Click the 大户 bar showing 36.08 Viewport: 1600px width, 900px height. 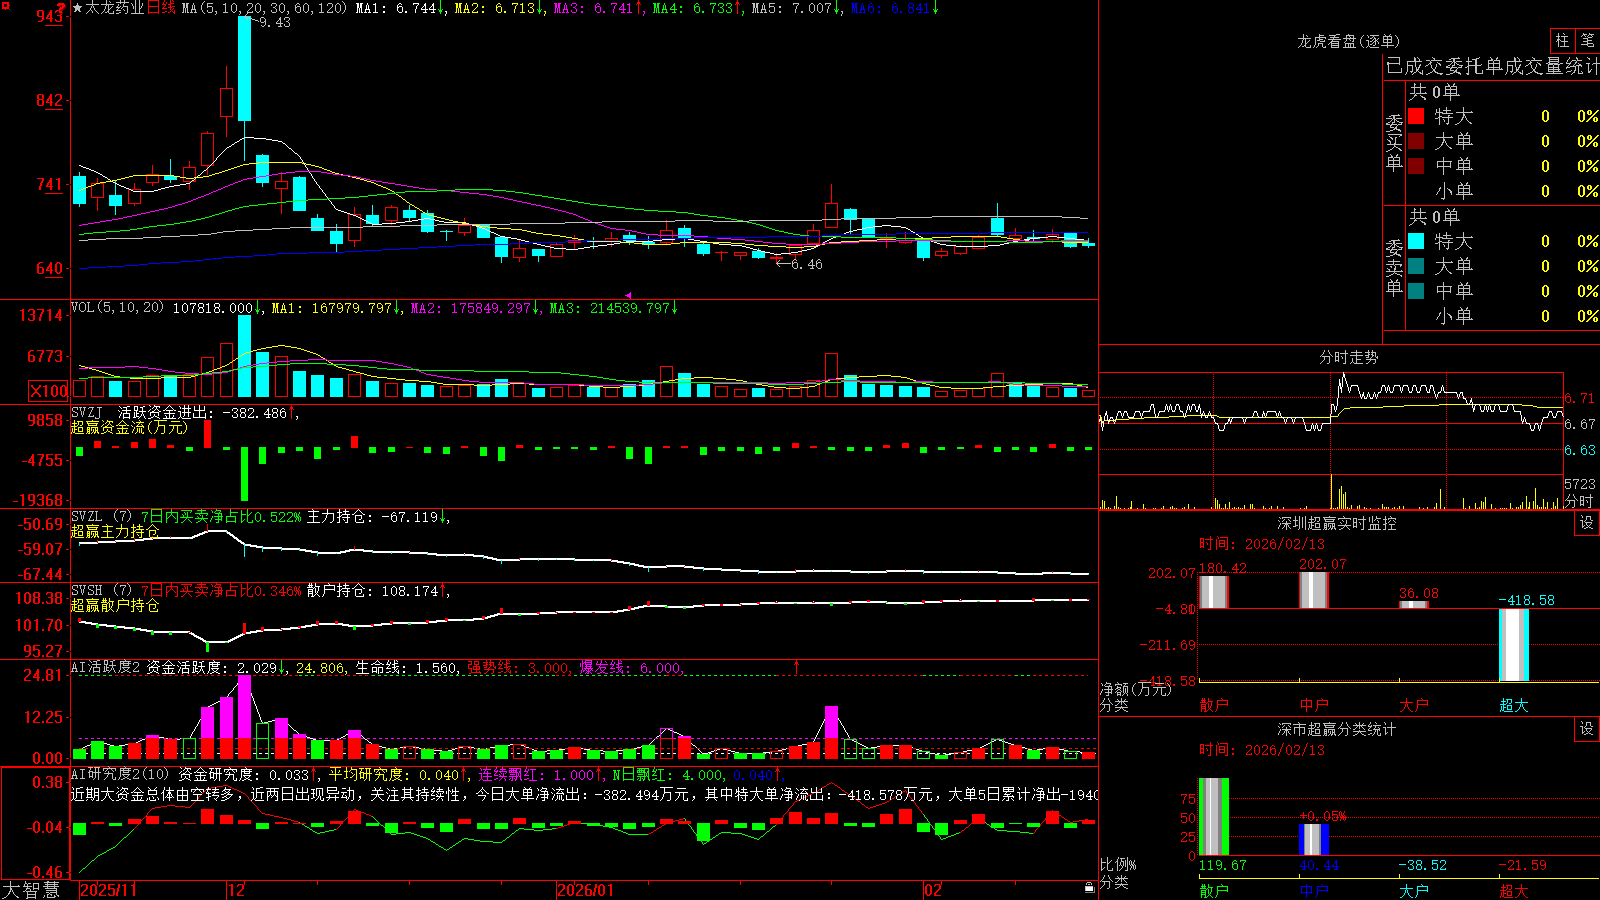pyautogui.click(x=1414, y=604)
